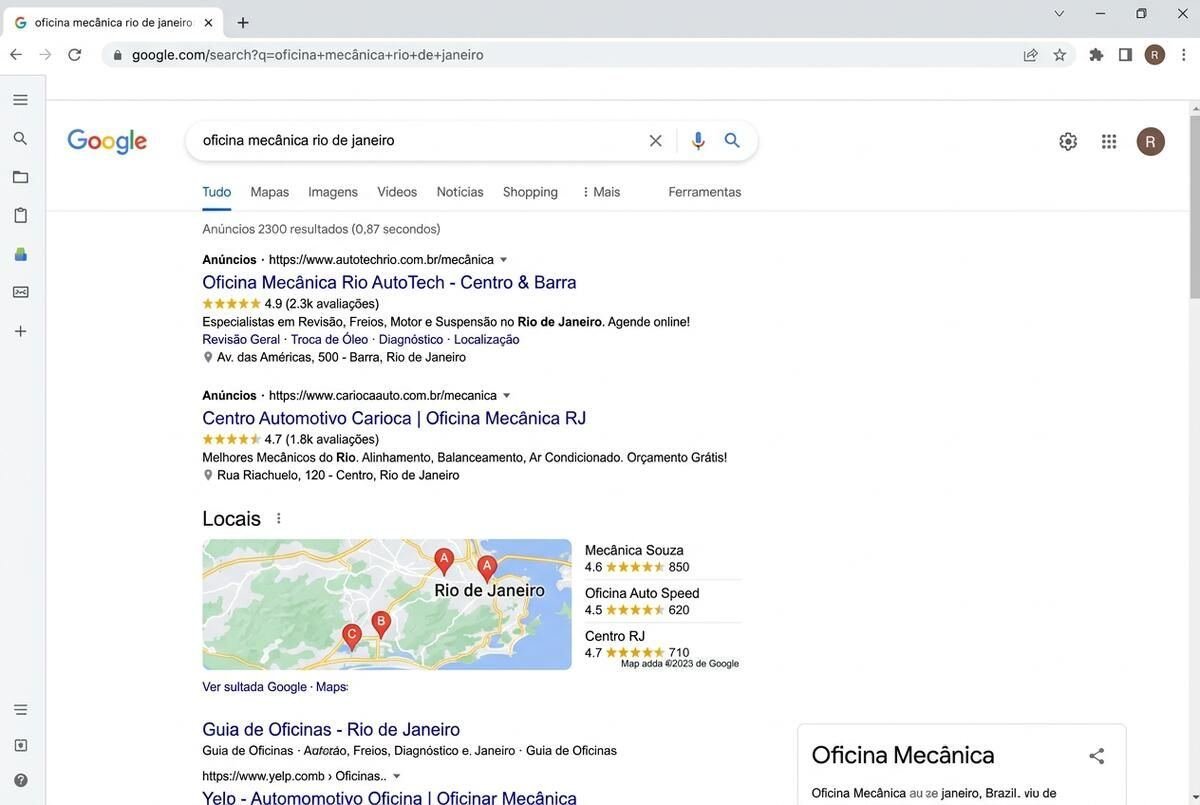Click map pin B on the Rio map
Viewport: 1200px width, 805px height.
click(381, 624)
